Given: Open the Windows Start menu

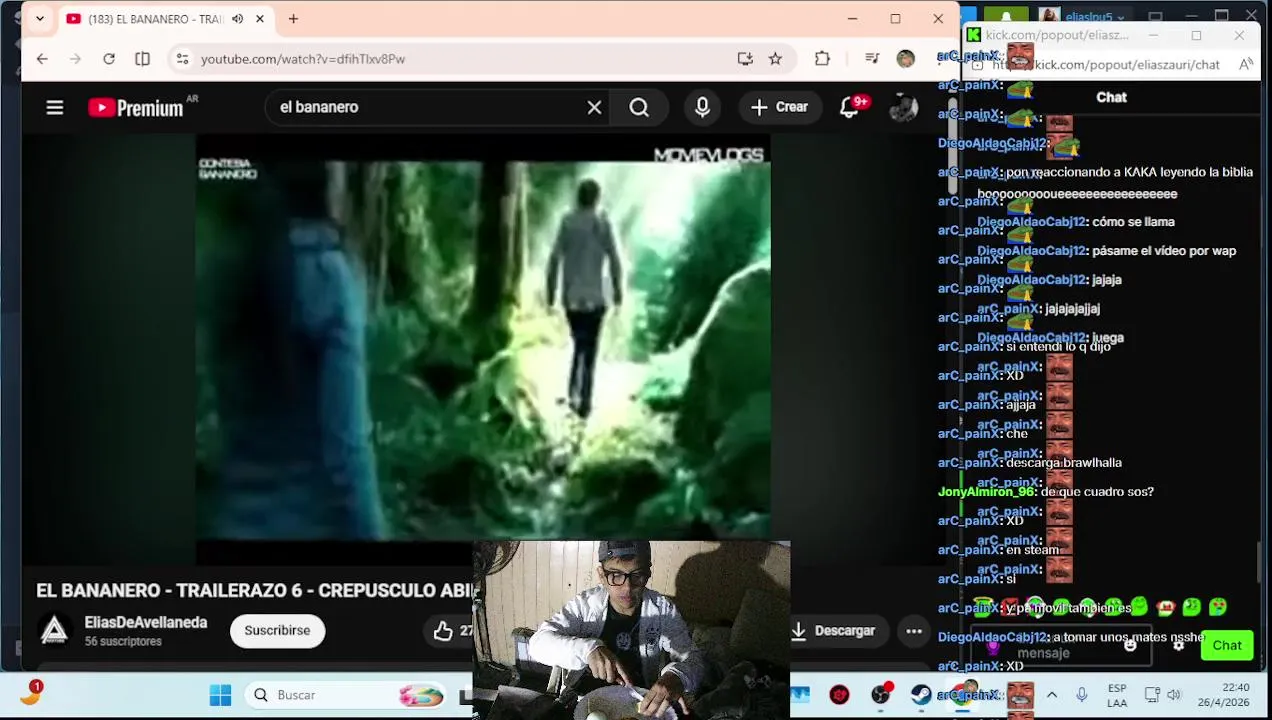Looking at the screenshot, I should [x=220, y=695].
